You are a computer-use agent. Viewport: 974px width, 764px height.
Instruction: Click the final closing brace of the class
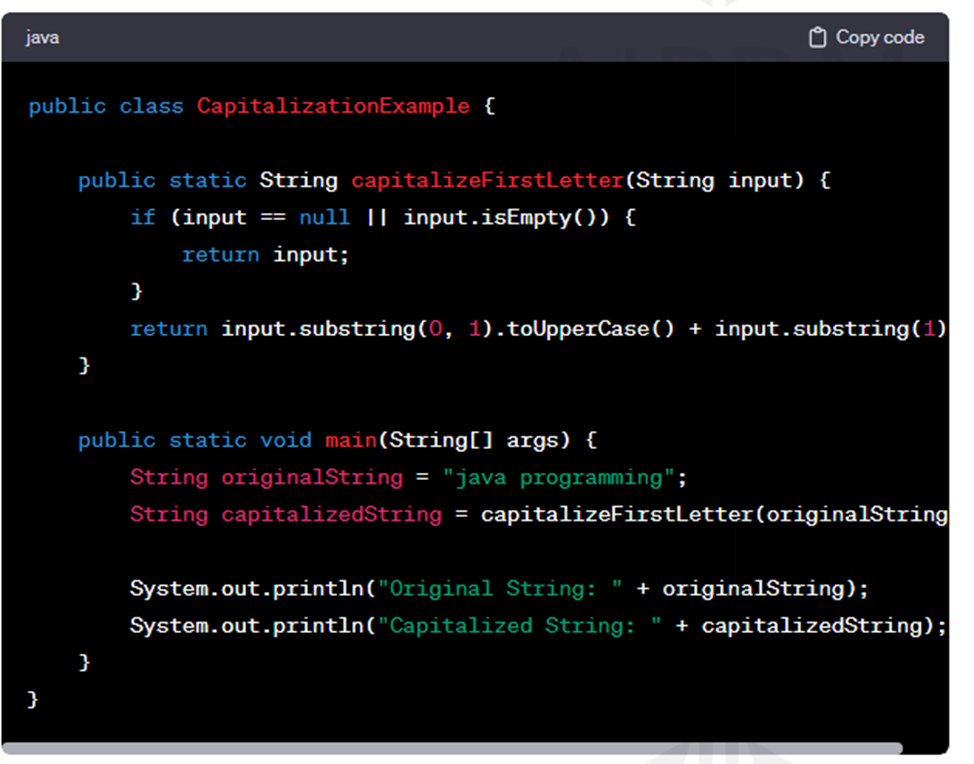(x=33, y=699)
